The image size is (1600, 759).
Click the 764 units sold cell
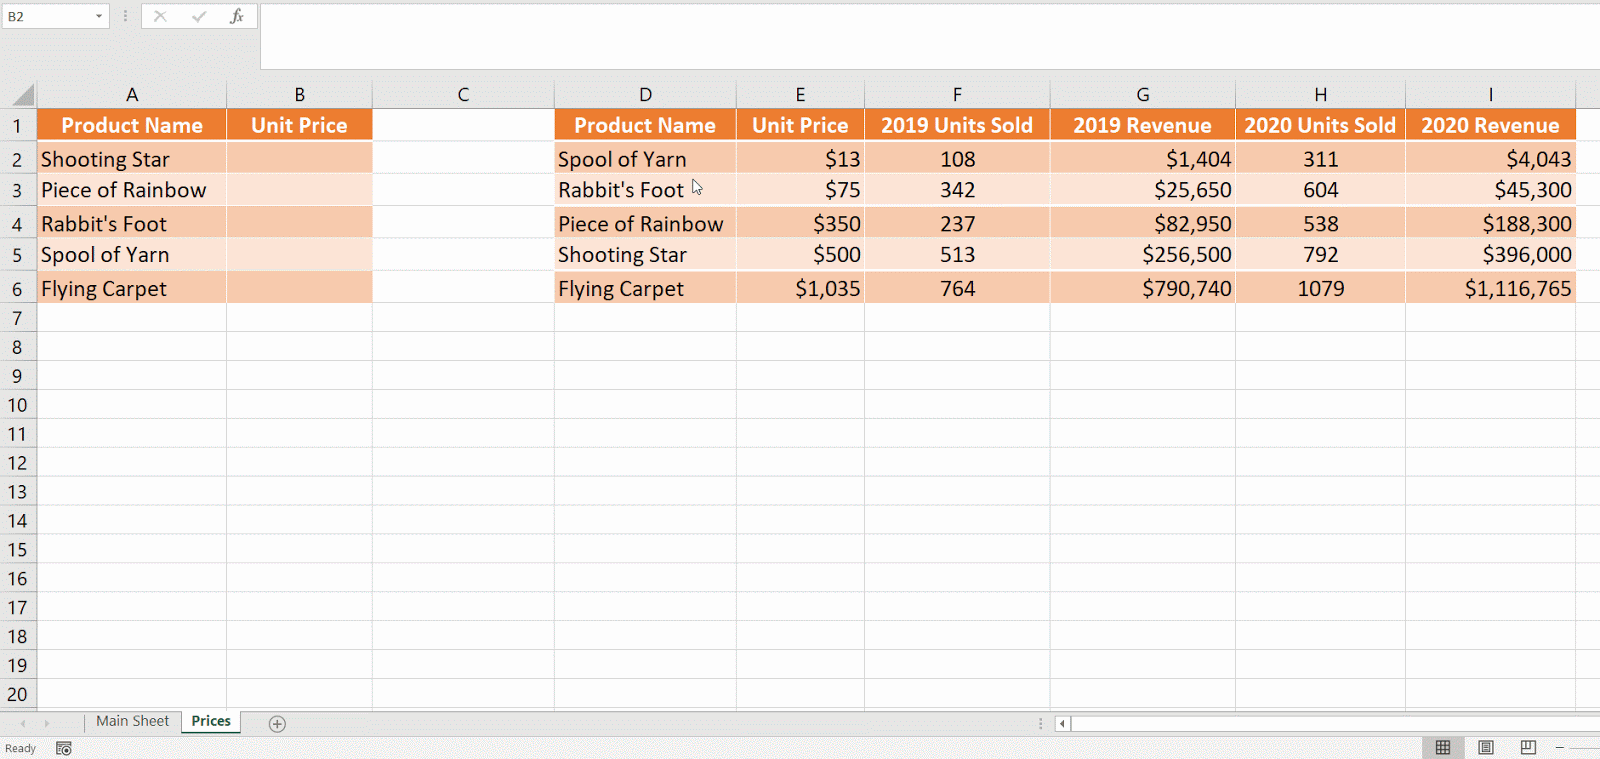point(957,288)
